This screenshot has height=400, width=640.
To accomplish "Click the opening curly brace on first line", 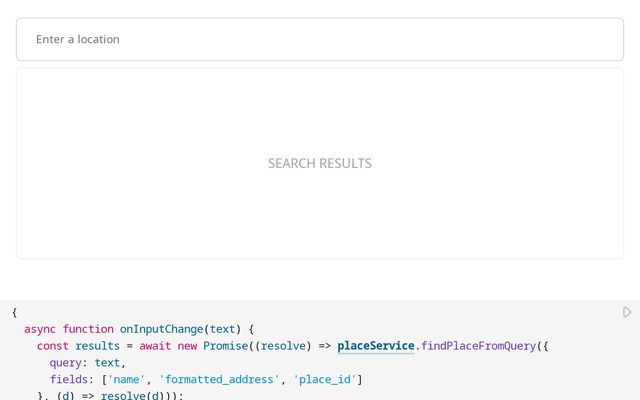I will [x=15, y=312].
